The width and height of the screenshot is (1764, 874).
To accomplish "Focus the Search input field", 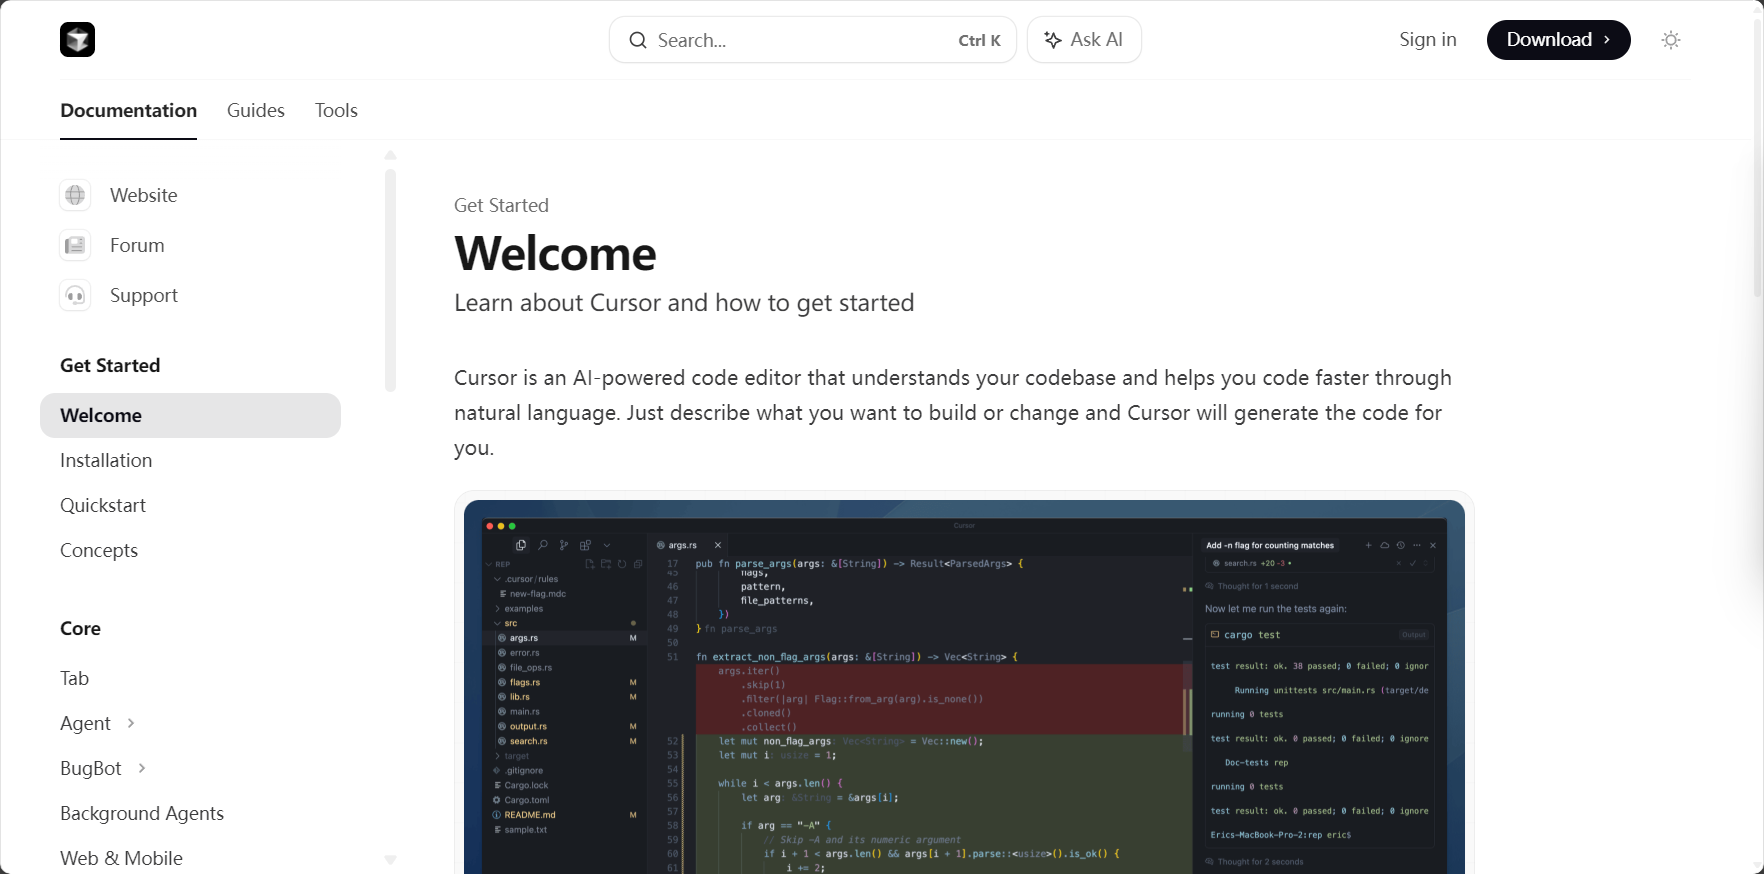I will (x=812, y=40).
